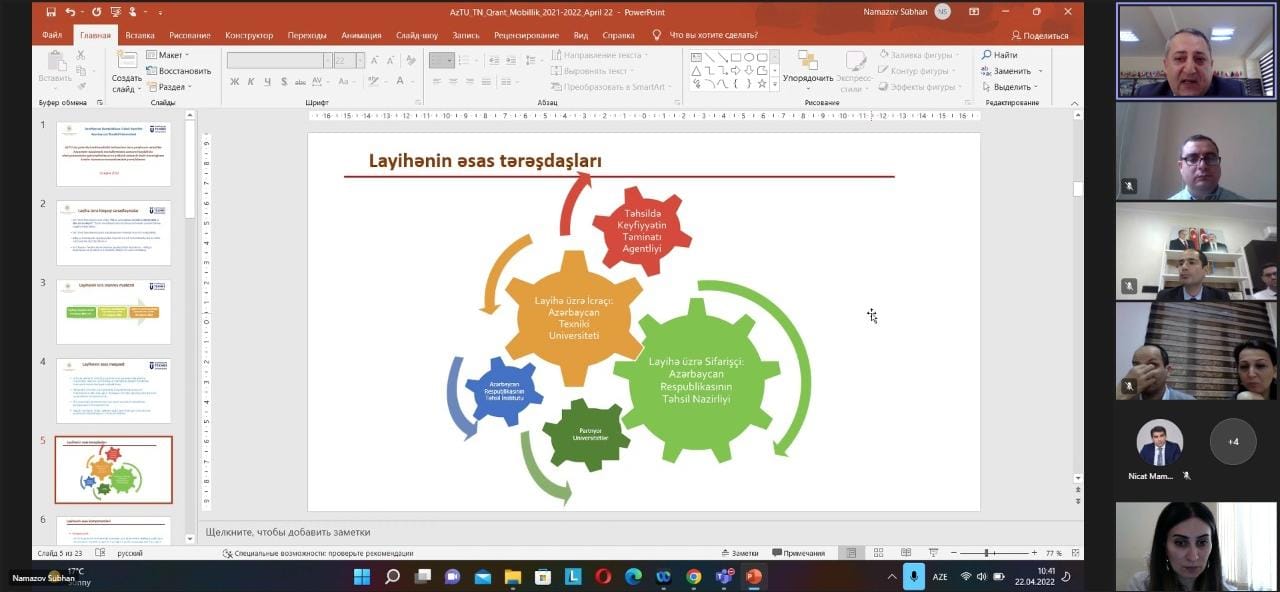Click the Поделиться share button
Image resolution: width=1280 pixels, height=592 pixels.
click(x=1039, y=35)
